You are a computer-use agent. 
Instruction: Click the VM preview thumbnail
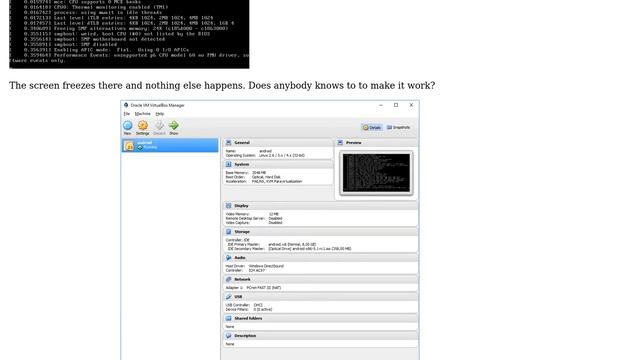(x=376, y=173)
